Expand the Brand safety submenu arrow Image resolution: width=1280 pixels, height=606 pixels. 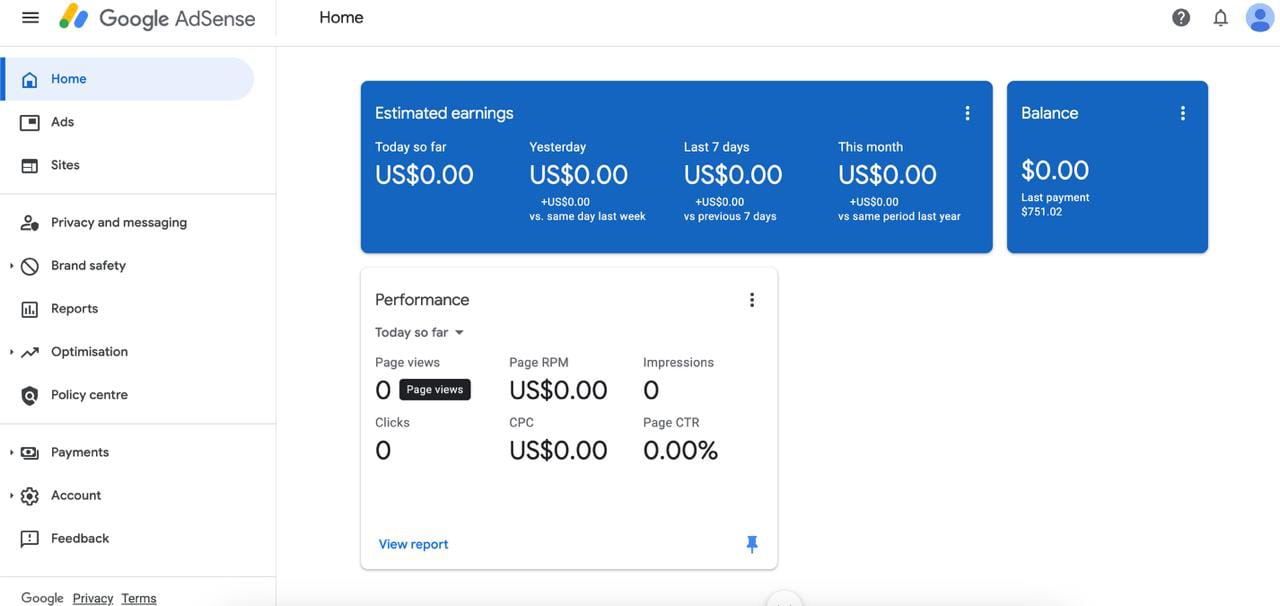point(11,266)
